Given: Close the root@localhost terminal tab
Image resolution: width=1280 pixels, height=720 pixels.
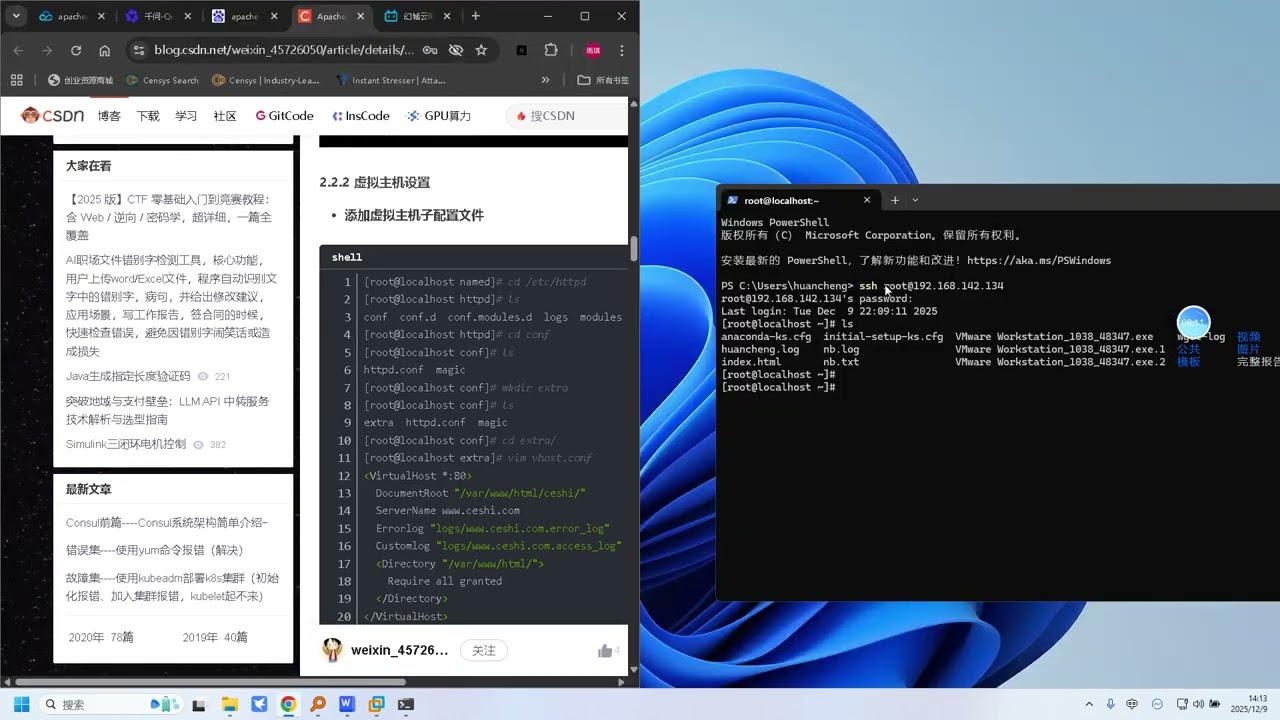Looking at the screenshot, I should [867, 200].
